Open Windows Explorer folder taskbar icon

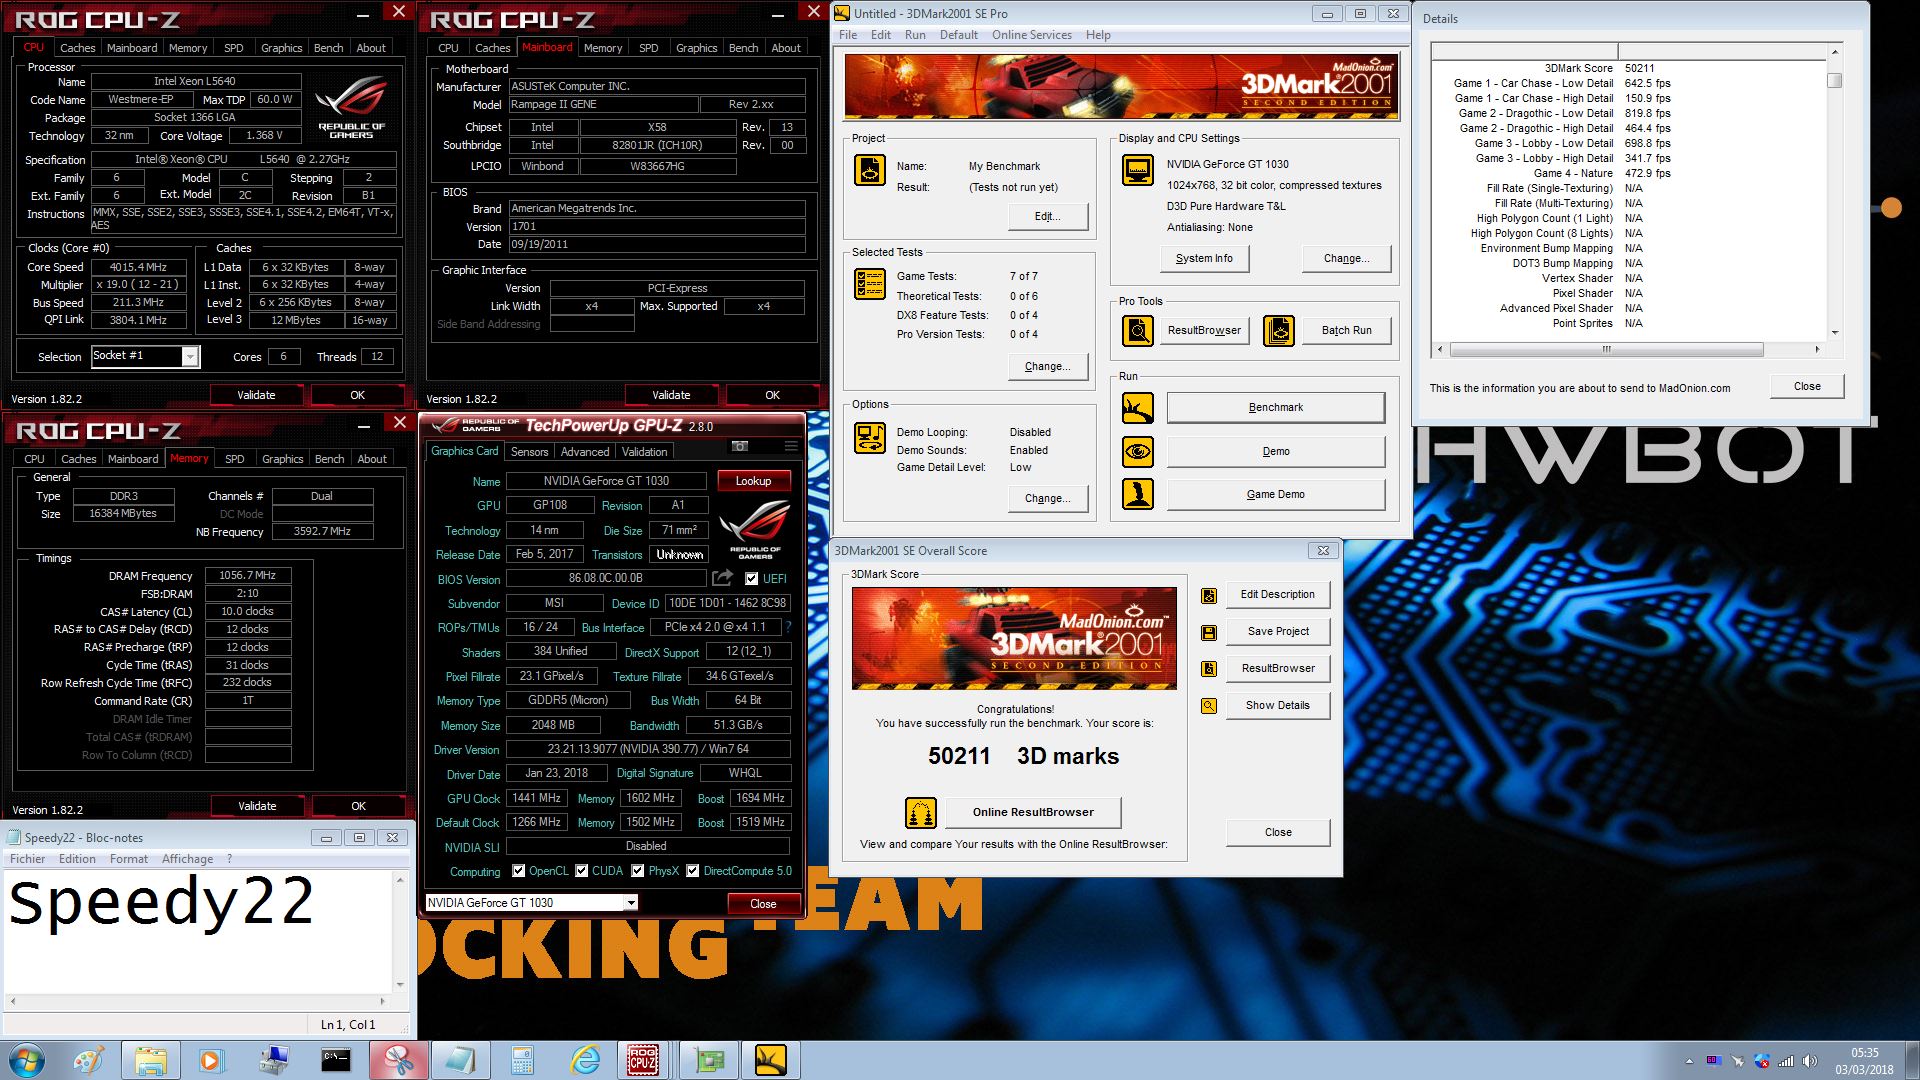coord(150,1060)
